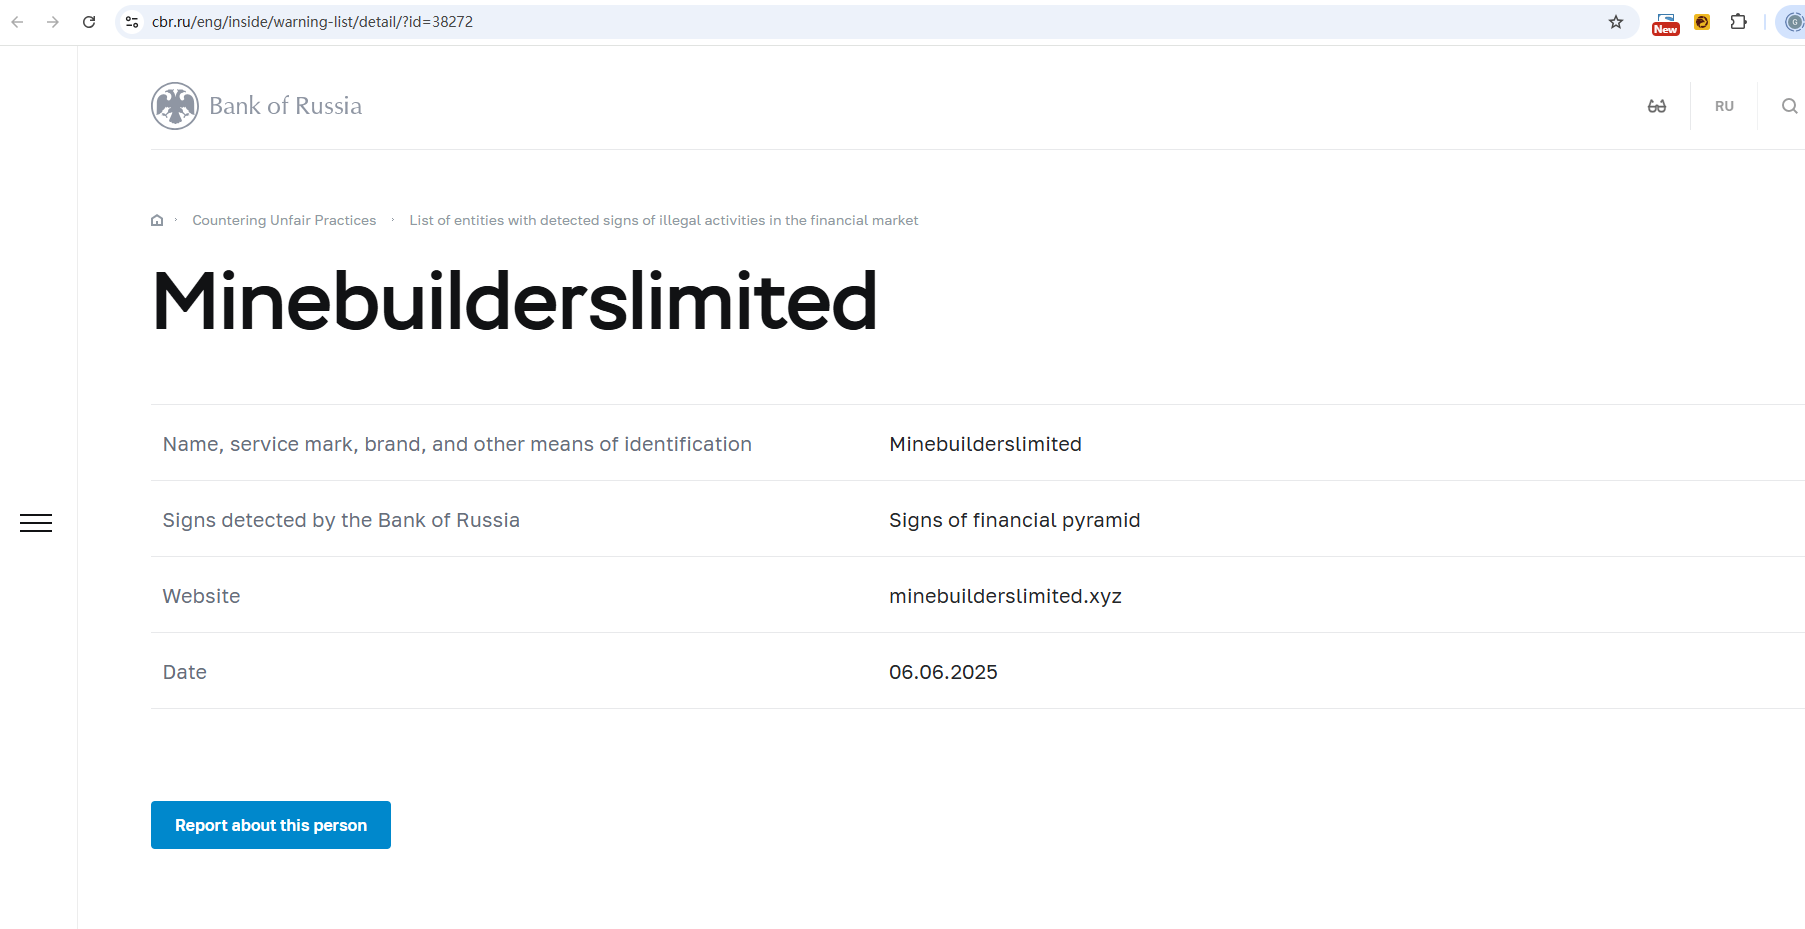Open the browser profile avatar
This screenshot has width=1805, height=929.
[1793, 22]
